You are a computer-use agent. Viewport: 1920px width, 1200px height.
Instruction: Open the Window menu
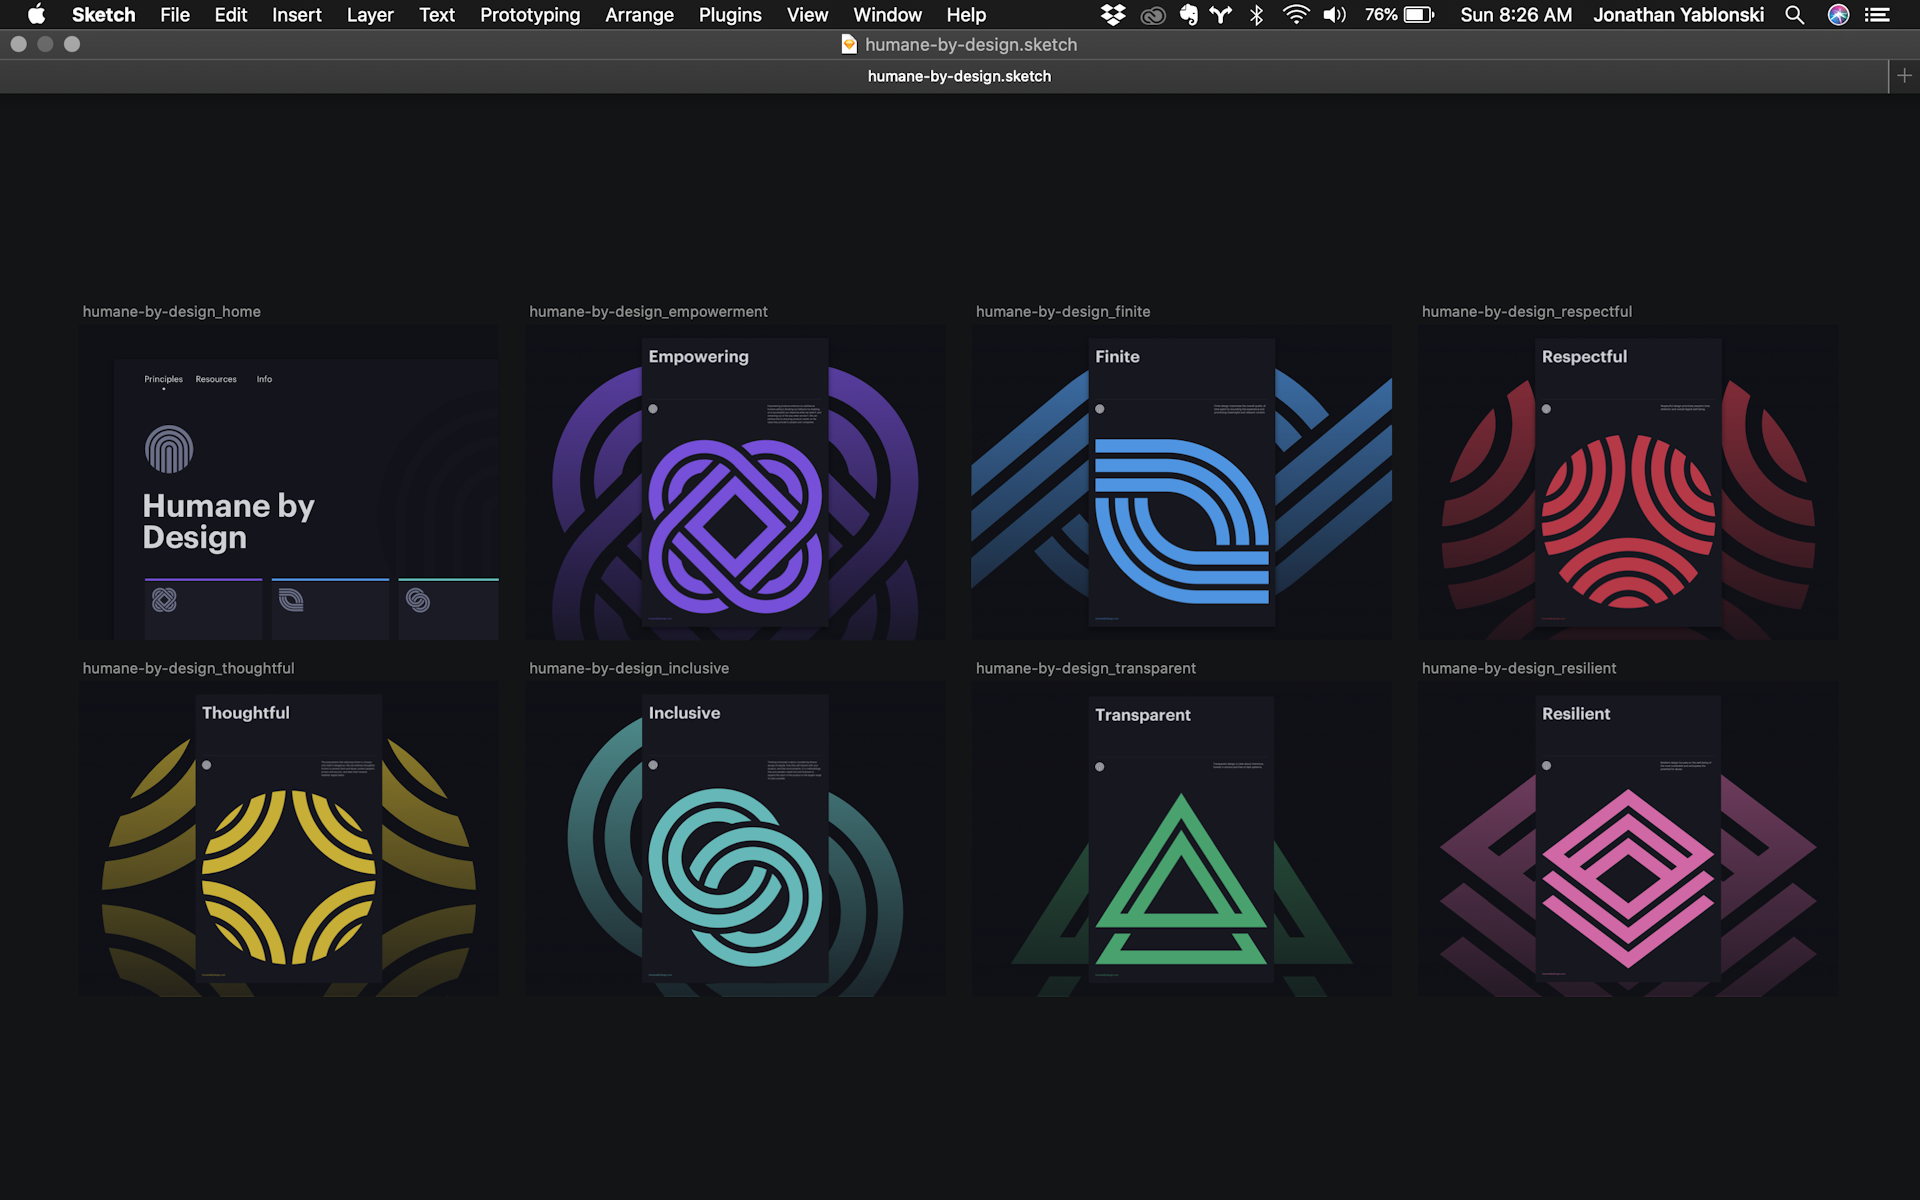[887, 15]
